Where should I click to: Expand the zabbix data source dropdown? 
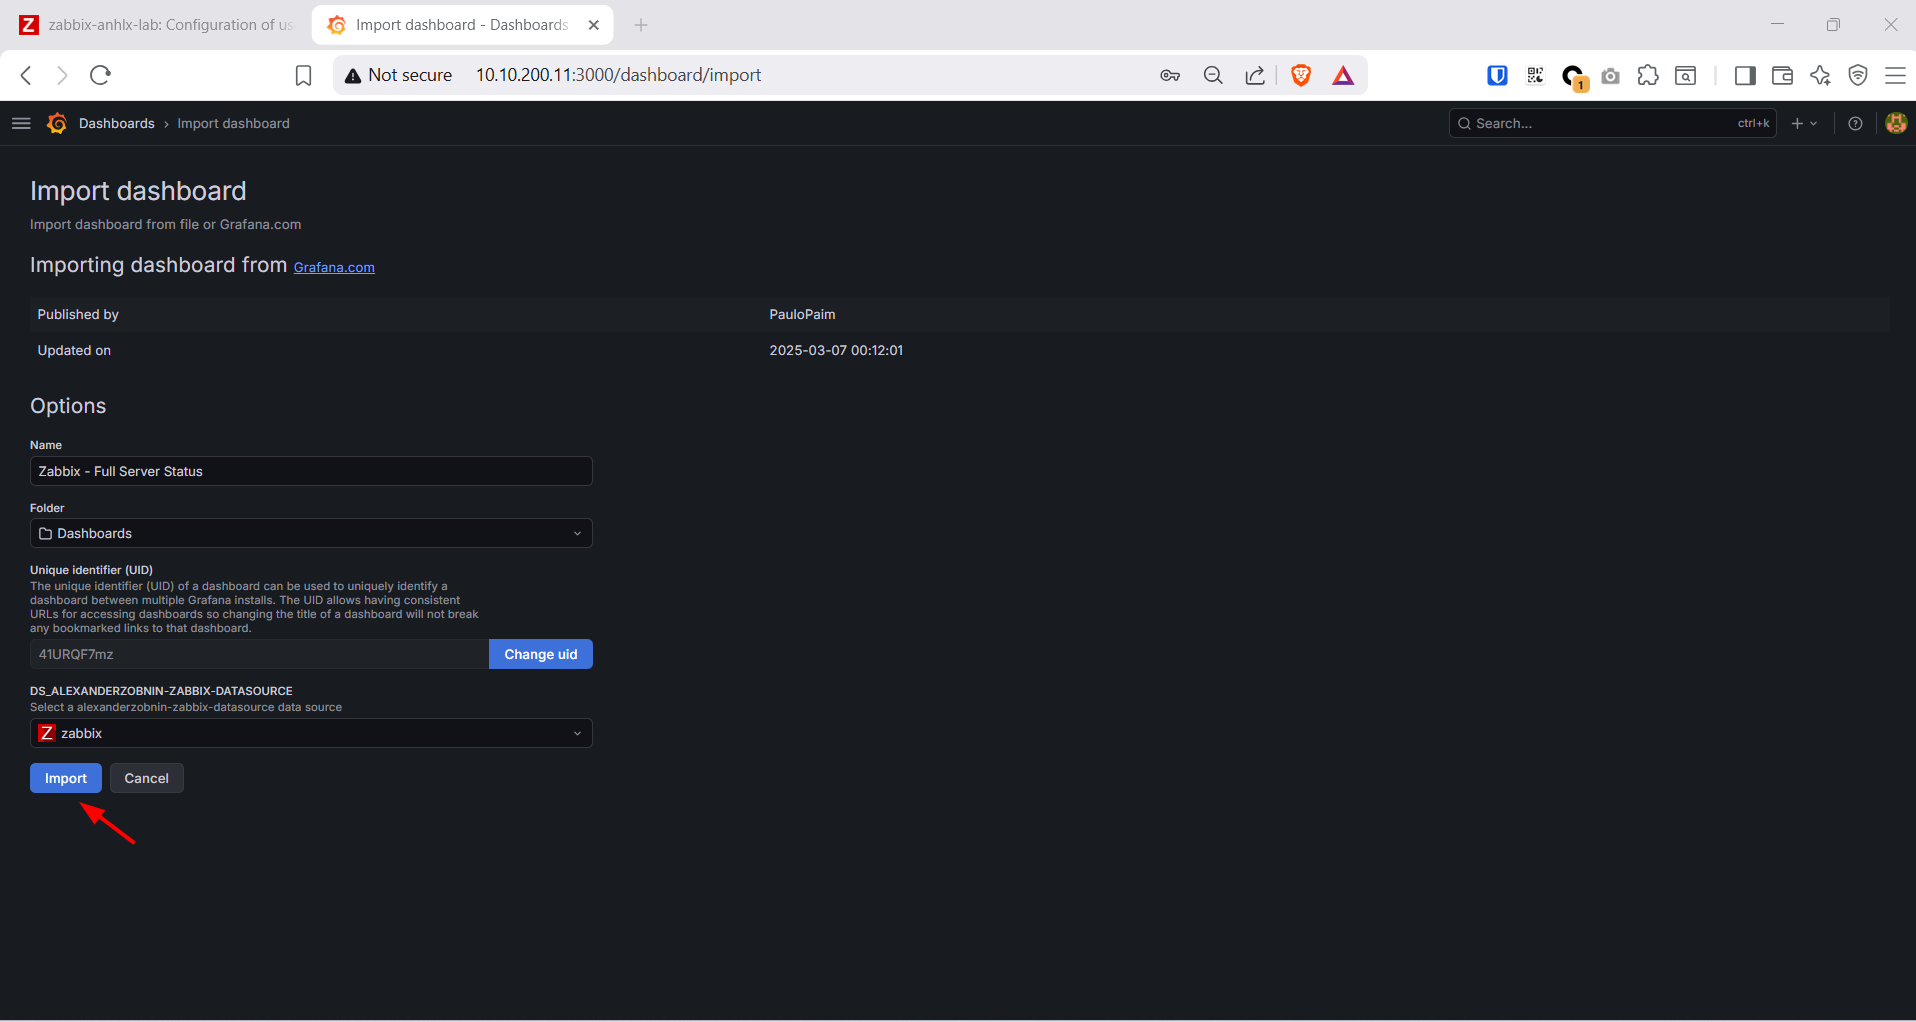(311, 733)
